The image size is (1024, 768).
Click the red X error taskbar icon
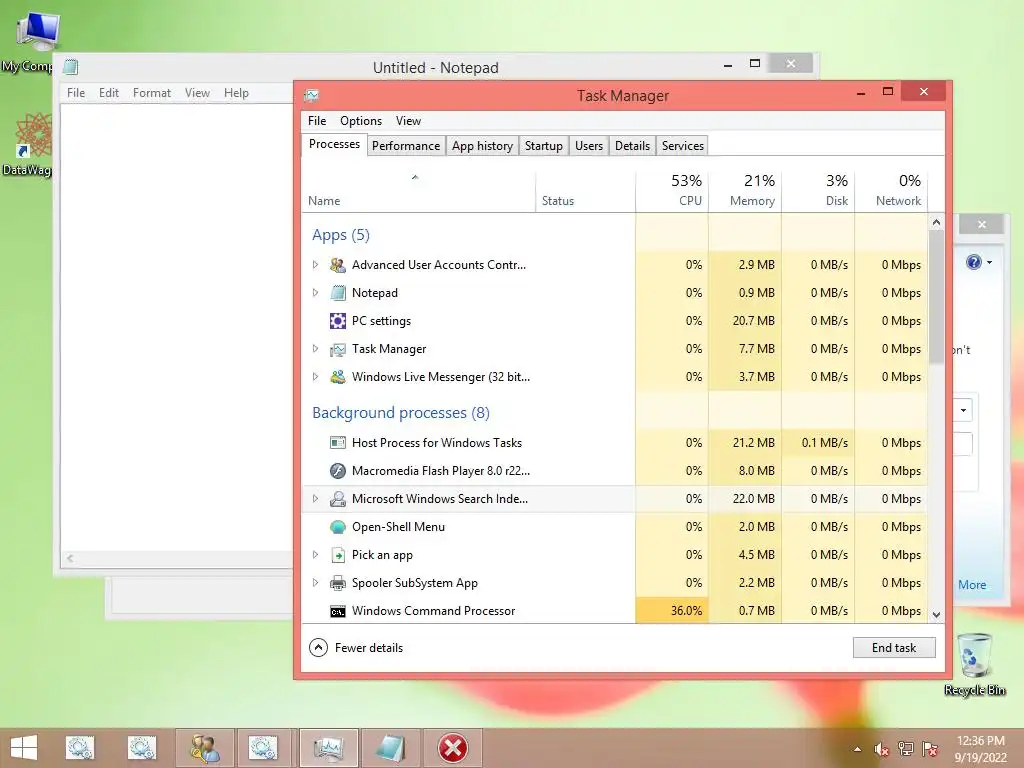(x=453, y=748)
